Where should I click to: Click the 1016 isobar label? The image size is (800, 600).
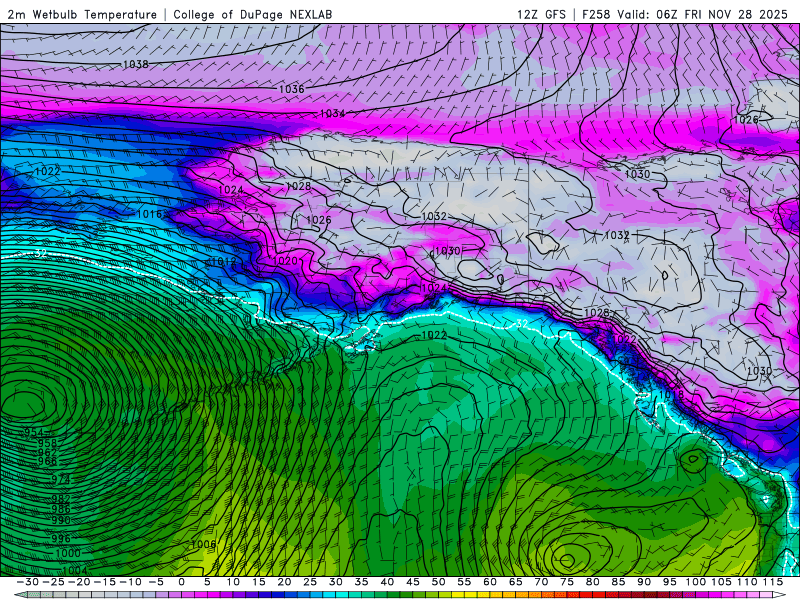point(149,214)
